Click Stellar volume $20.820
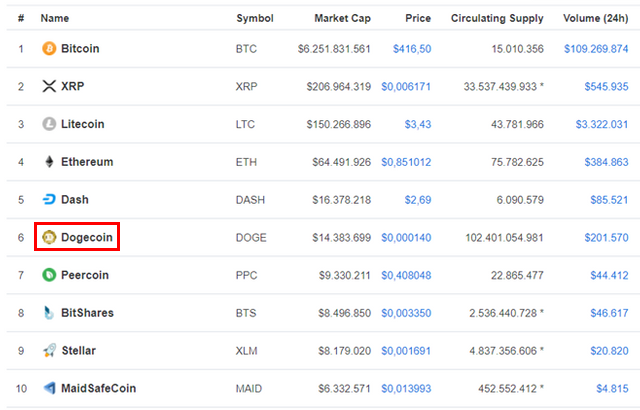 pyautogui.click(x=609, y=351)
